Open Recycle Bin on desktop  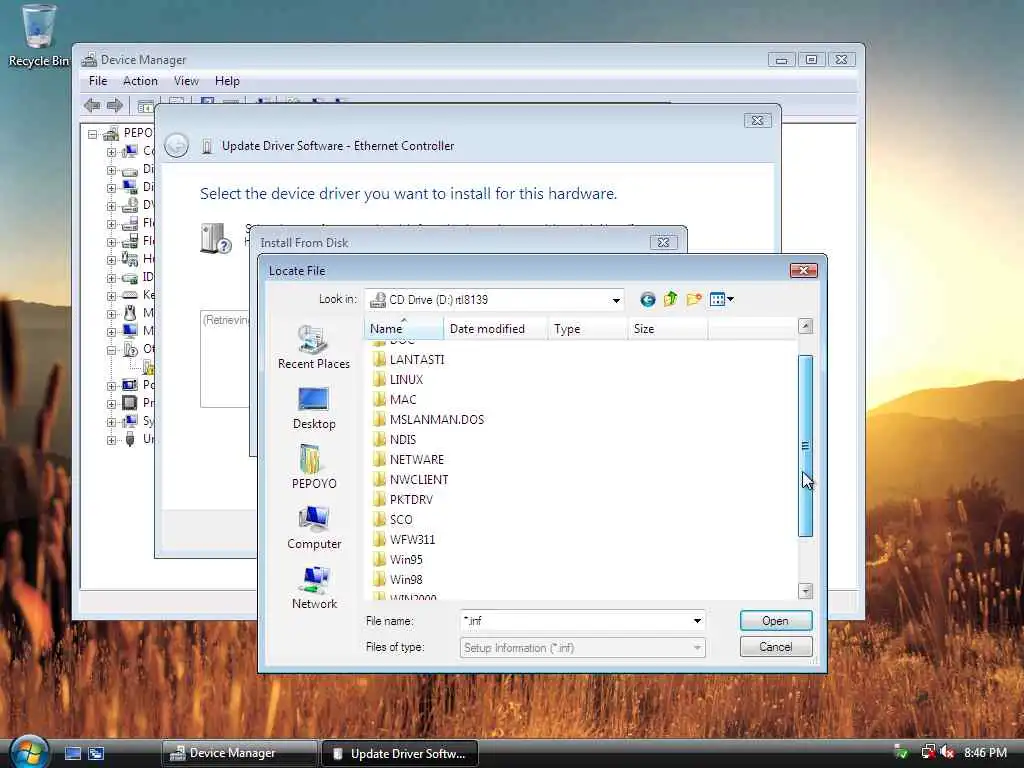39,36
